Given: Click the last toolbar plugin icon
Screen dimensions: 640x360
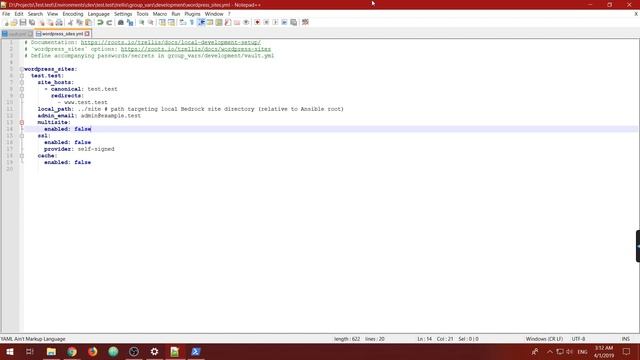Looking at the screenshot, I should [x=305, y=22].
